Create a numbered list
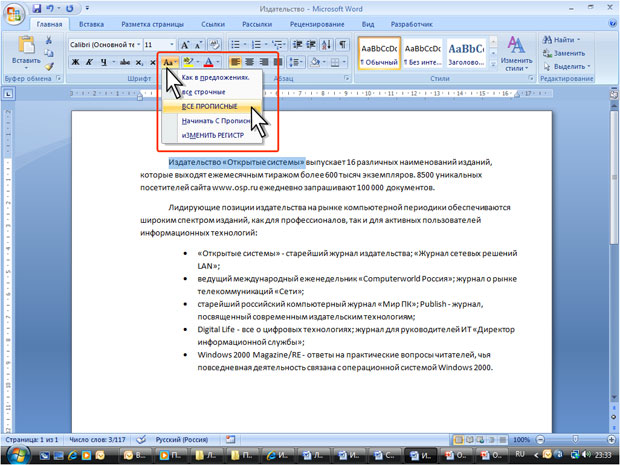 [x=256, y=45]
